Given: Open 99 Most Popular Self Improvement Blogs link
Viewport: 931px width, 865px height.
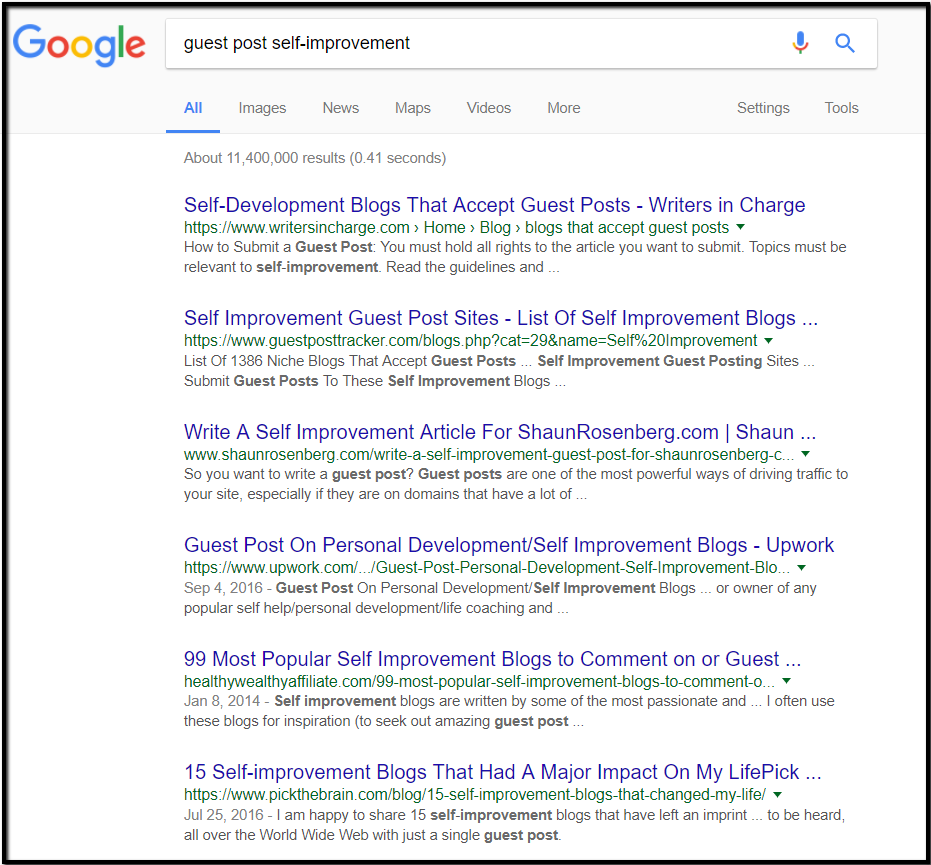Looking at the screenshot, I should click(492, 659).
